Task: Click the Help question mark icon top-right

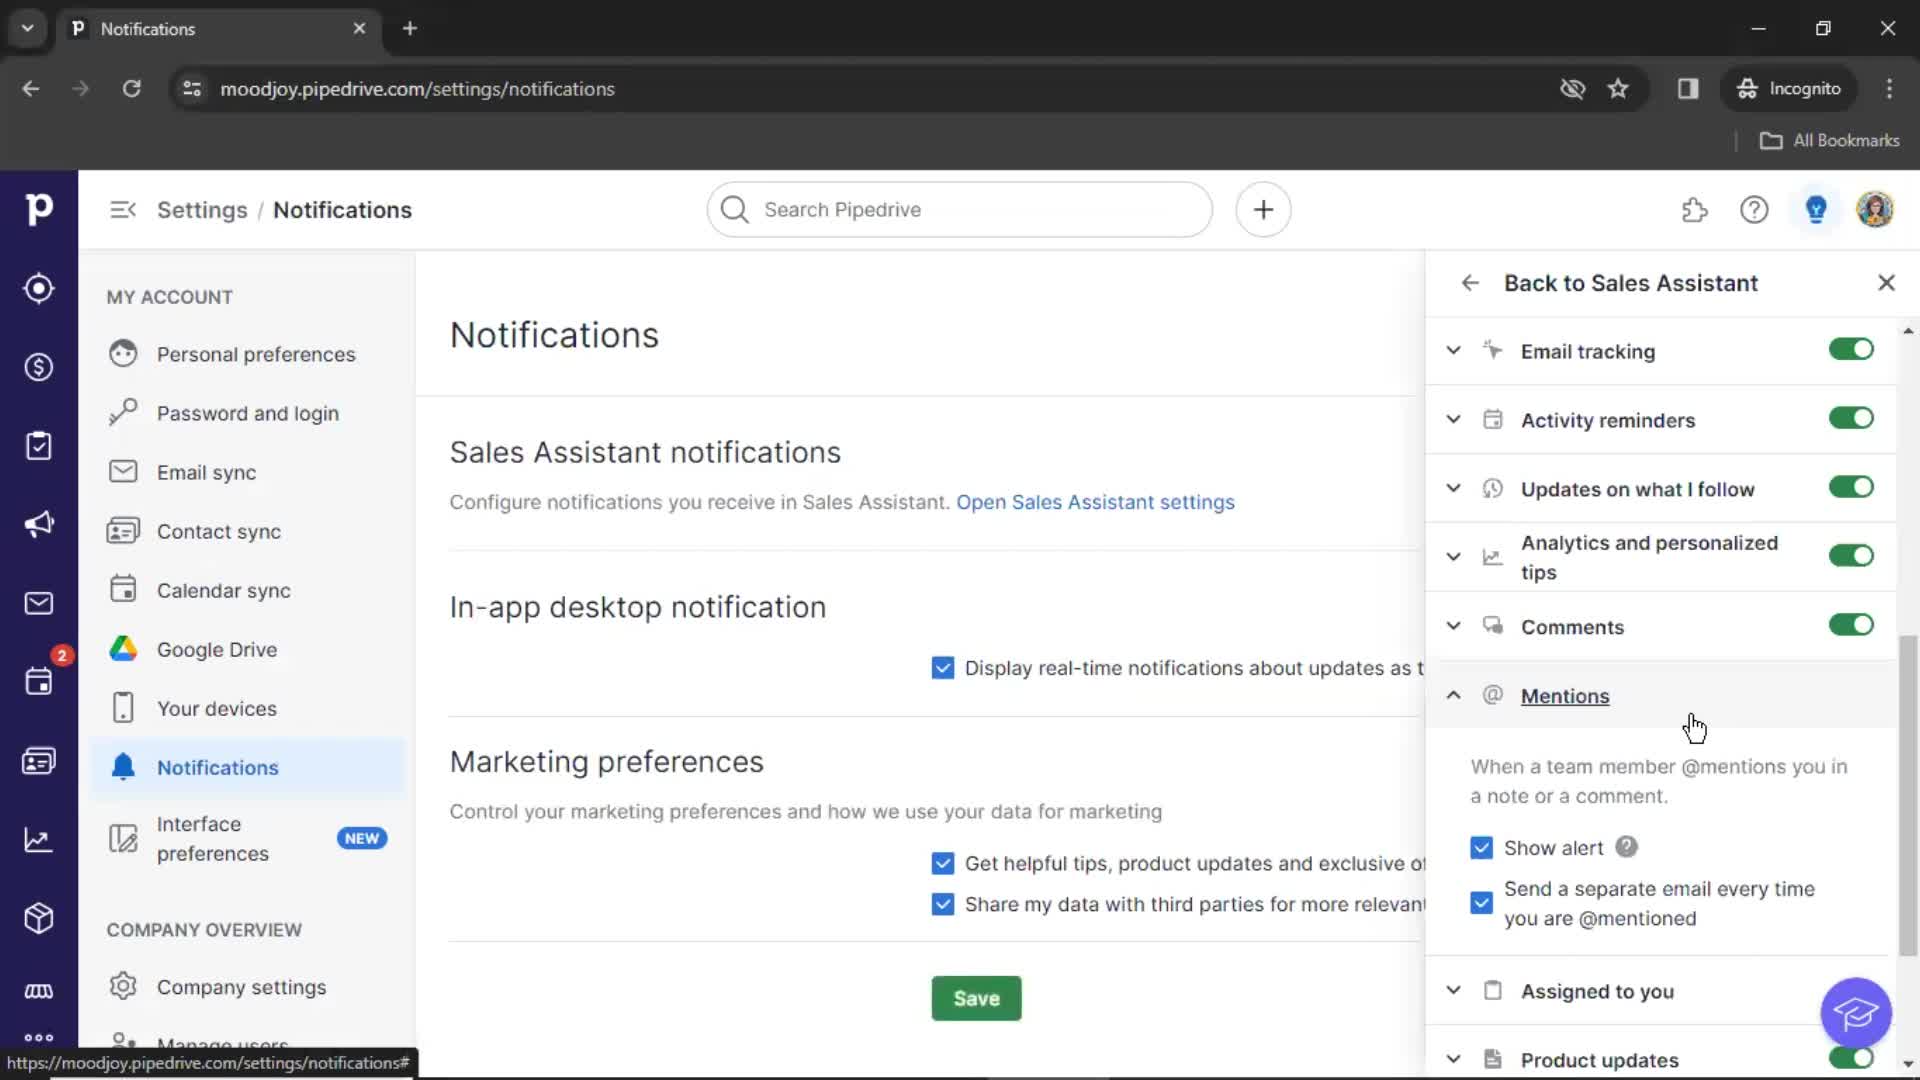Action: pyautogui.click(x=1754, y=210)
